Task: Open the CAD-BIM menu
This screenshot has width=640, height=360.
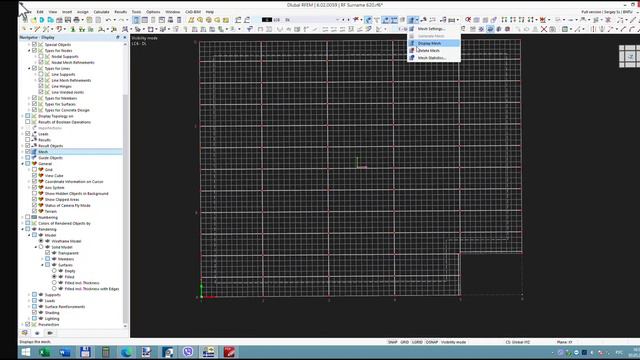Action: (193, 12)
